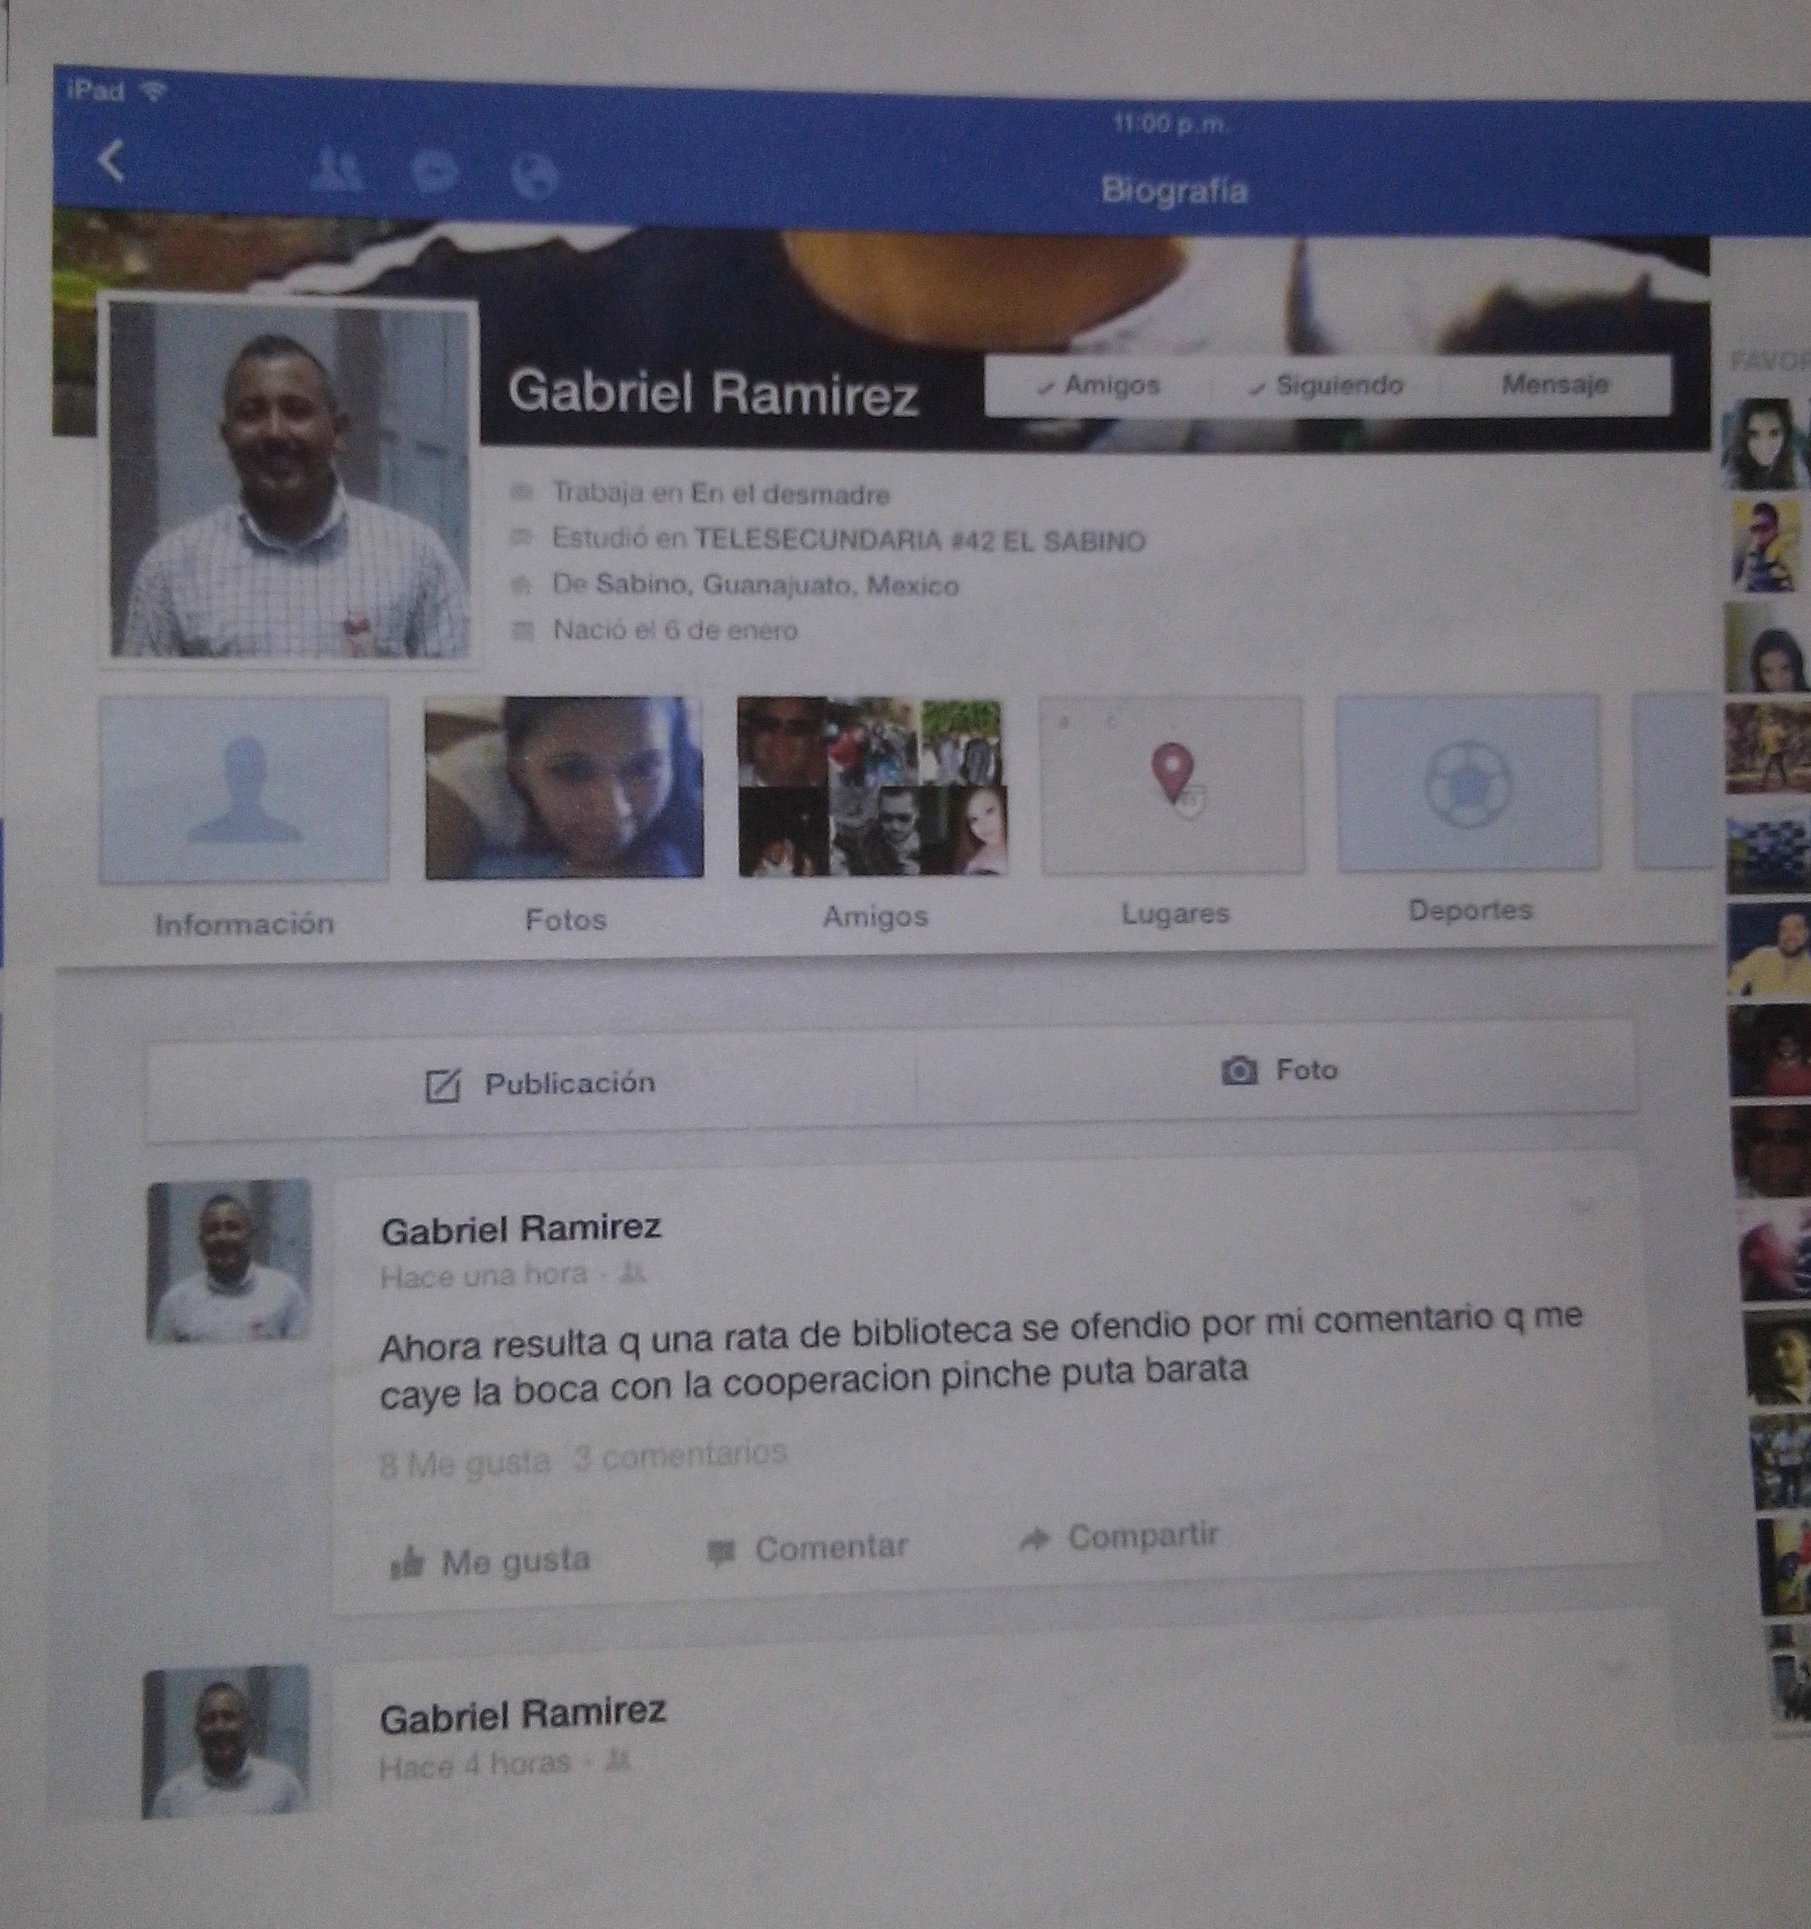Open the notifications globe icon
This screenshot has height=1929, width=1811.
pyautogui.click(x=533, y=176)
